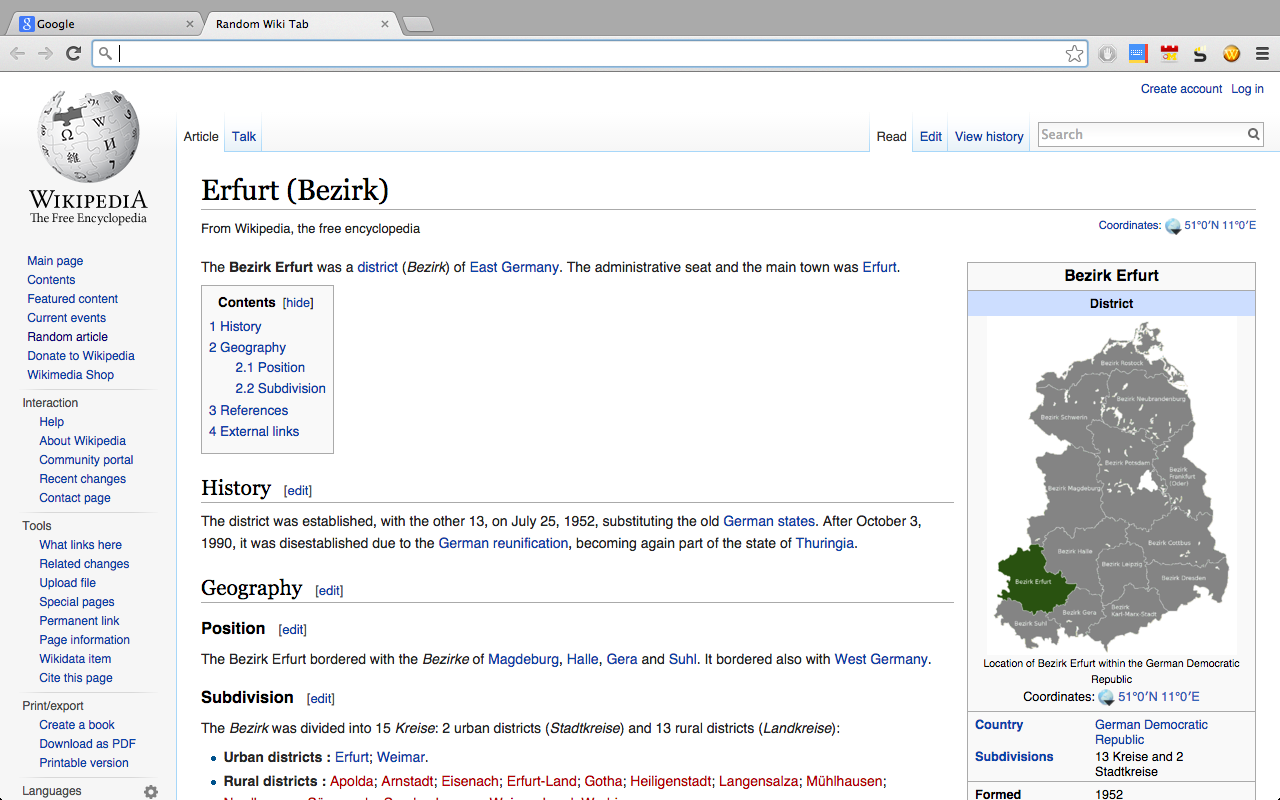Open the Chrome hamburger menu
This screenshot has height=800, width=1280.
[1262, 54]
